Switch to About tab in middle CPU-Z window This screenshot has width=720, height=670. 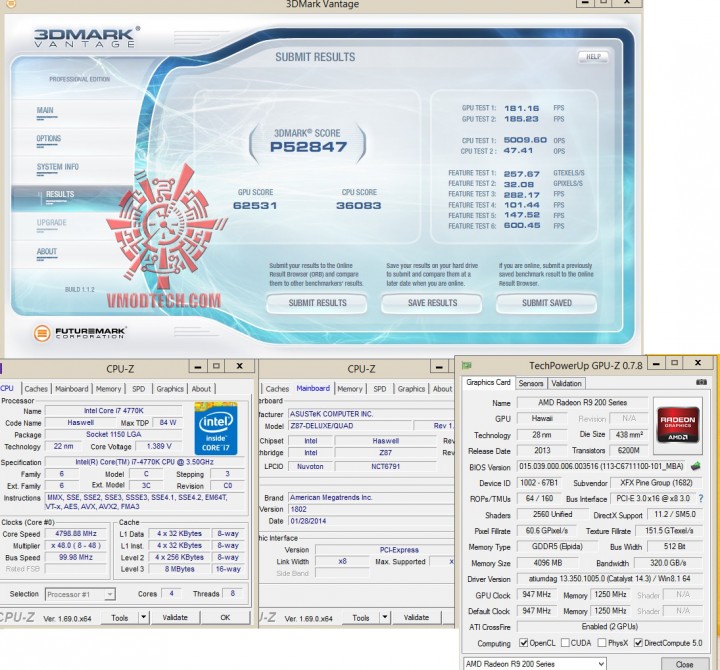coord(443,389)
